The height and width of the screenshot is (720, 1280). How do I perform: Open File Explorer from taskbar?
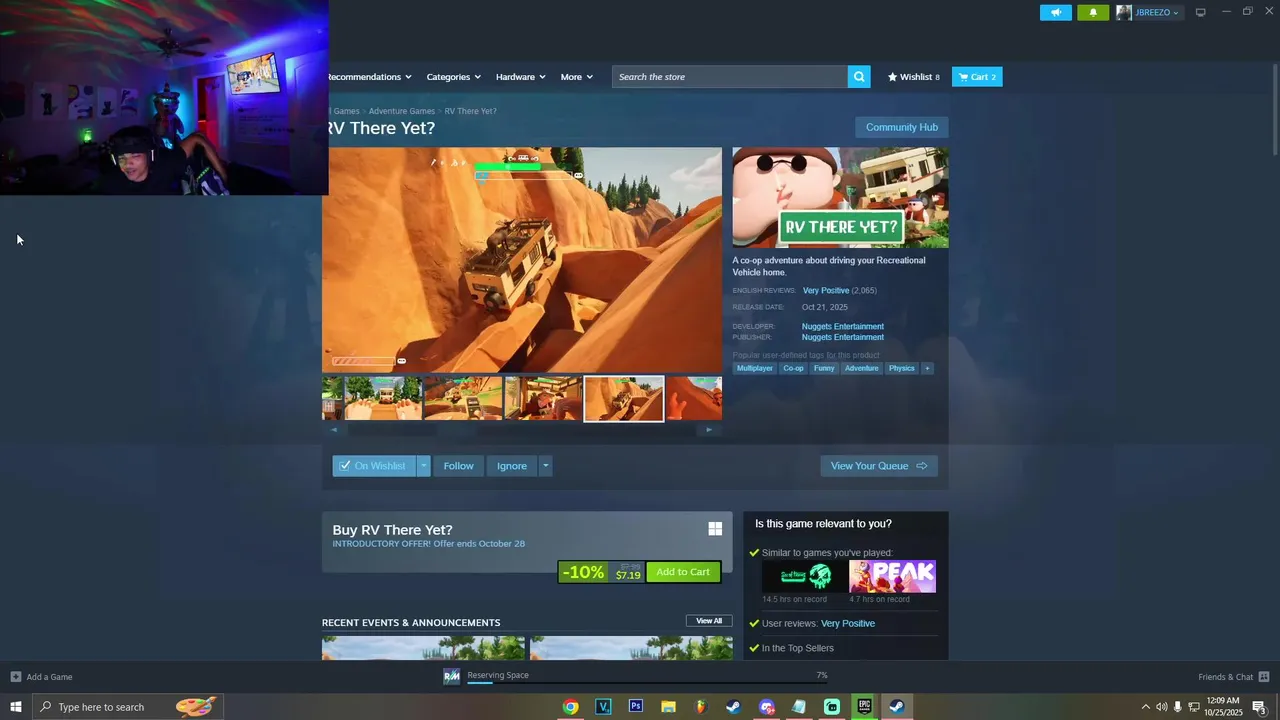click(668, 707)
